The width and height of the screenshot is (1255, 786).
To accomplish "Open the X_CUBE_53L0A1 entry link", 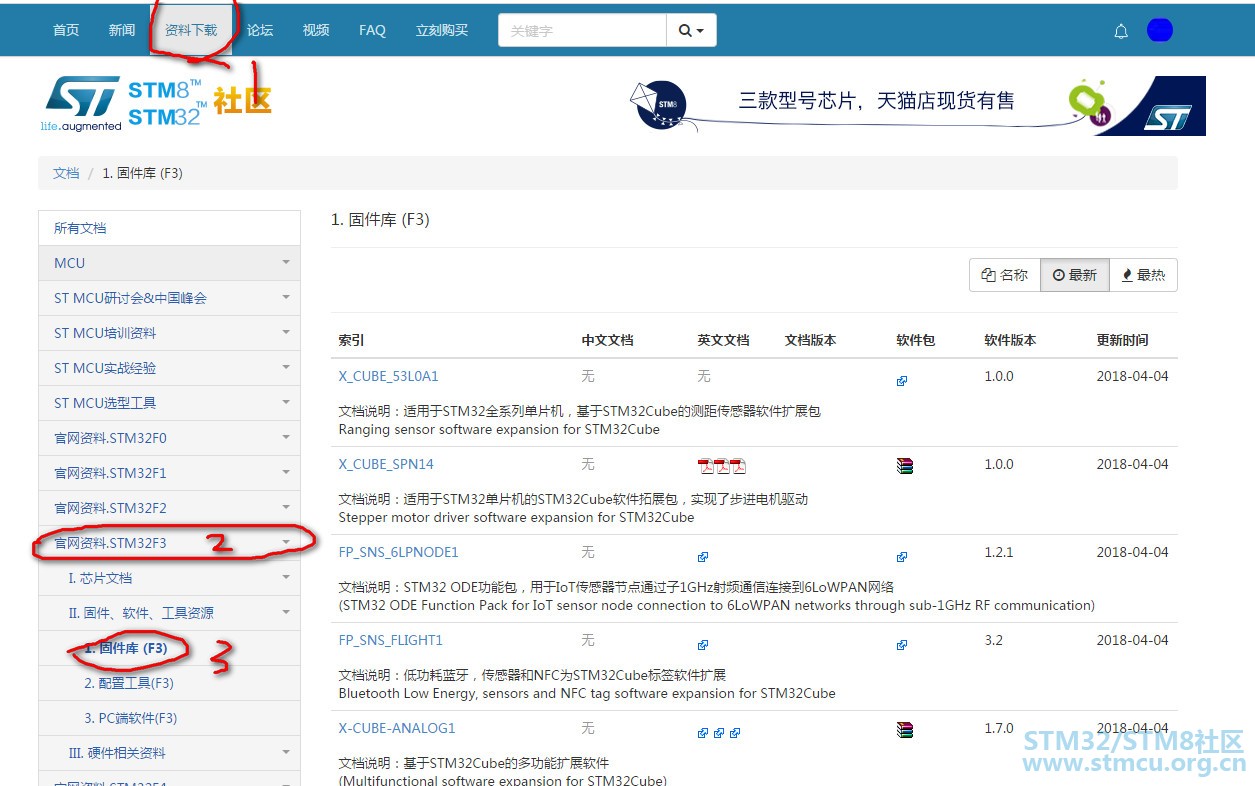I will [x=388, y=377].
